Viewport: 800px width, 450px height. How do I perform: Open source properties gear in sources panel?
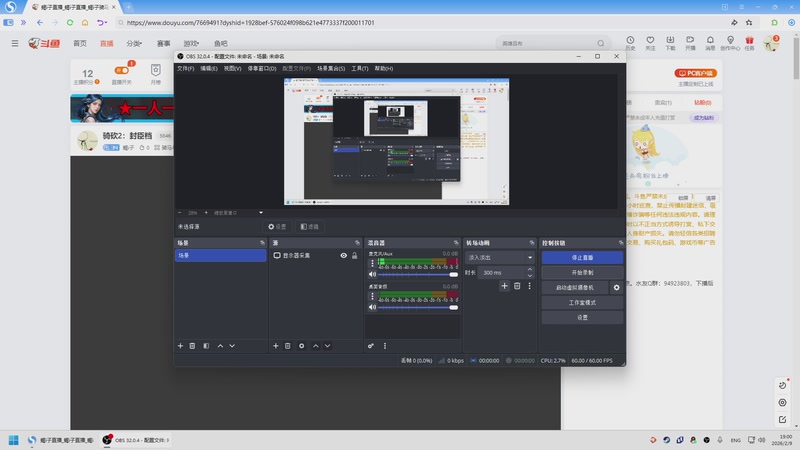pos(301,346)
